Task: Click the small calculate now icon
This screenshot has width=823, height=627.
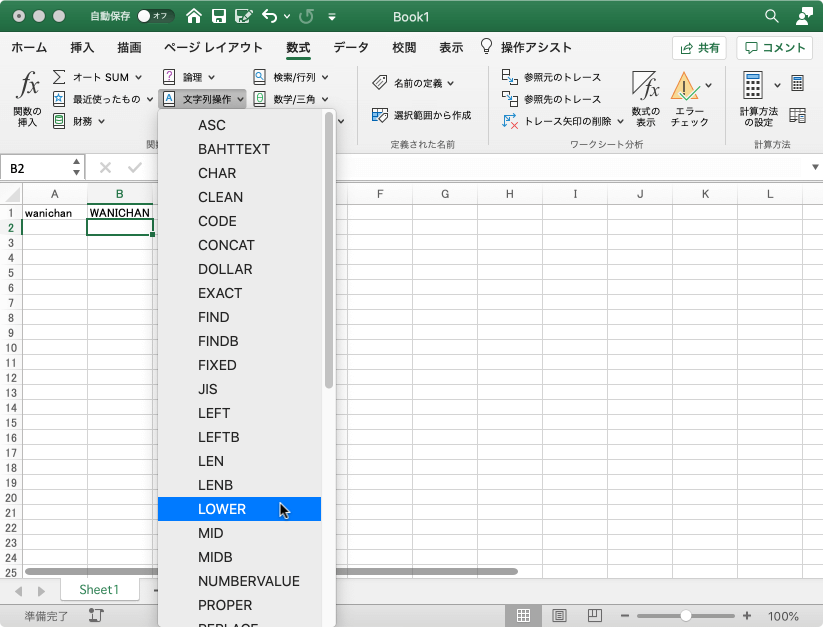Action: click(x=797, y=83)
